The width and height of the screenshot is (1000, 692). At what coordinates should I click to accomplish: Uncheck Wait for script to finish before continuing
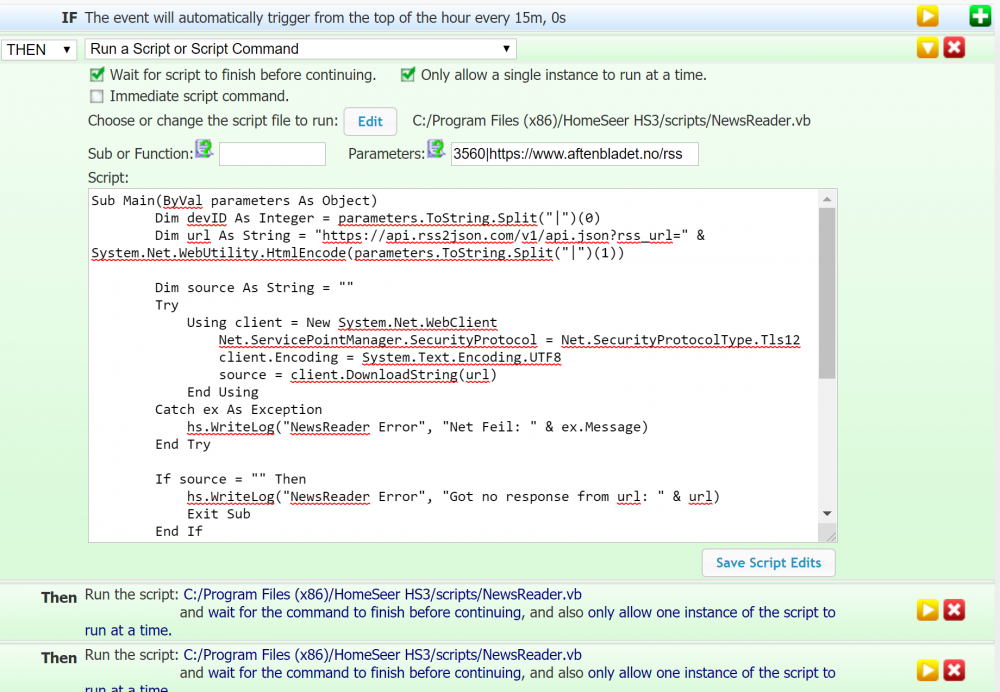click(x=97, y=75)
